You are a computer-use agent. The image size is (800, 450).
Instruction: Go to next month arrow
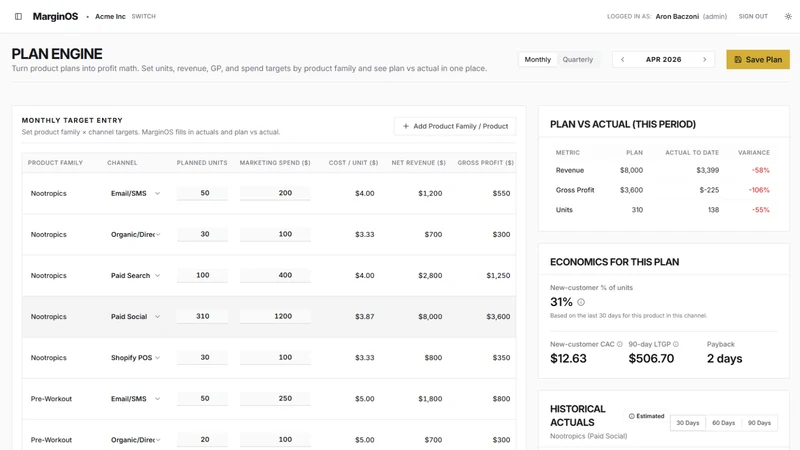(705, 60)
